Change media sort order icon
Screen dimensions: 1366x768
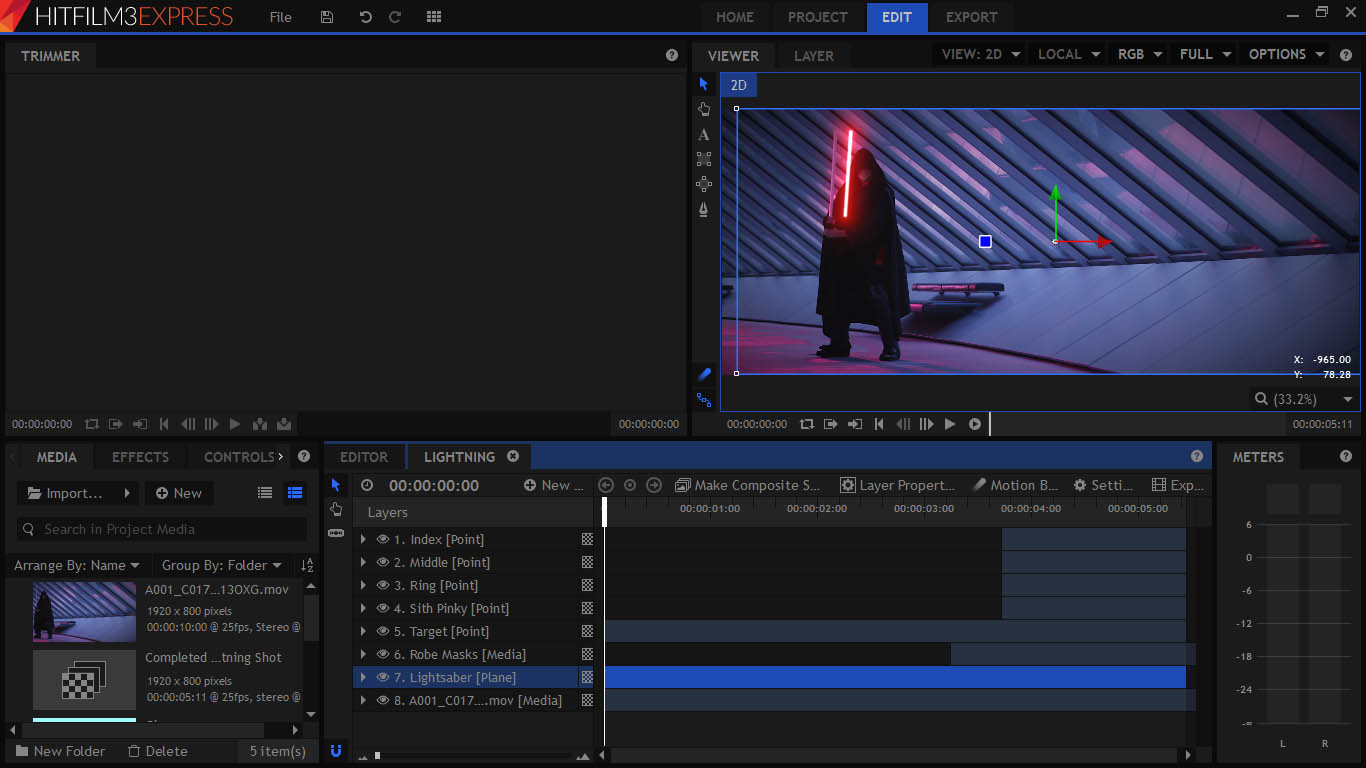pos(307,566)
